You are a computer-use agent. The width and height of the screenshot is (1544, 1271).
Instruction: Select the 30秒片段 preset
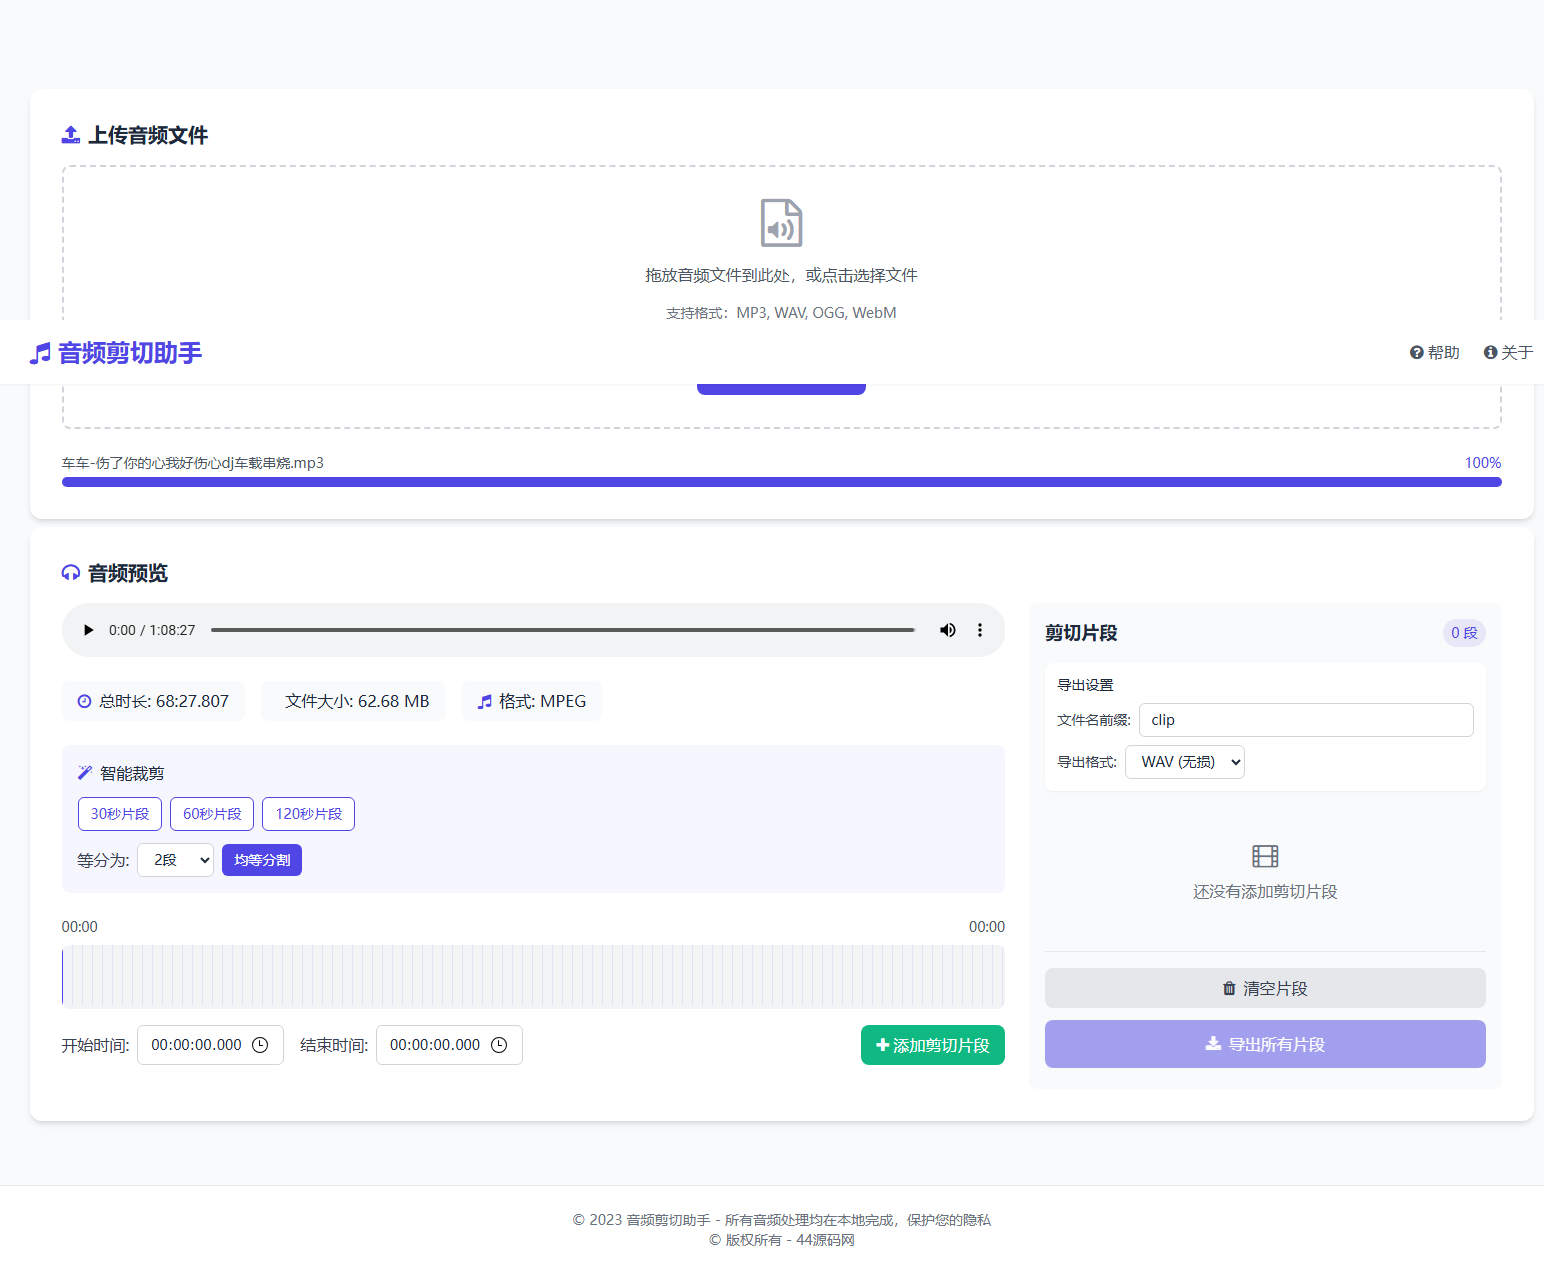[x=120, y=814]
